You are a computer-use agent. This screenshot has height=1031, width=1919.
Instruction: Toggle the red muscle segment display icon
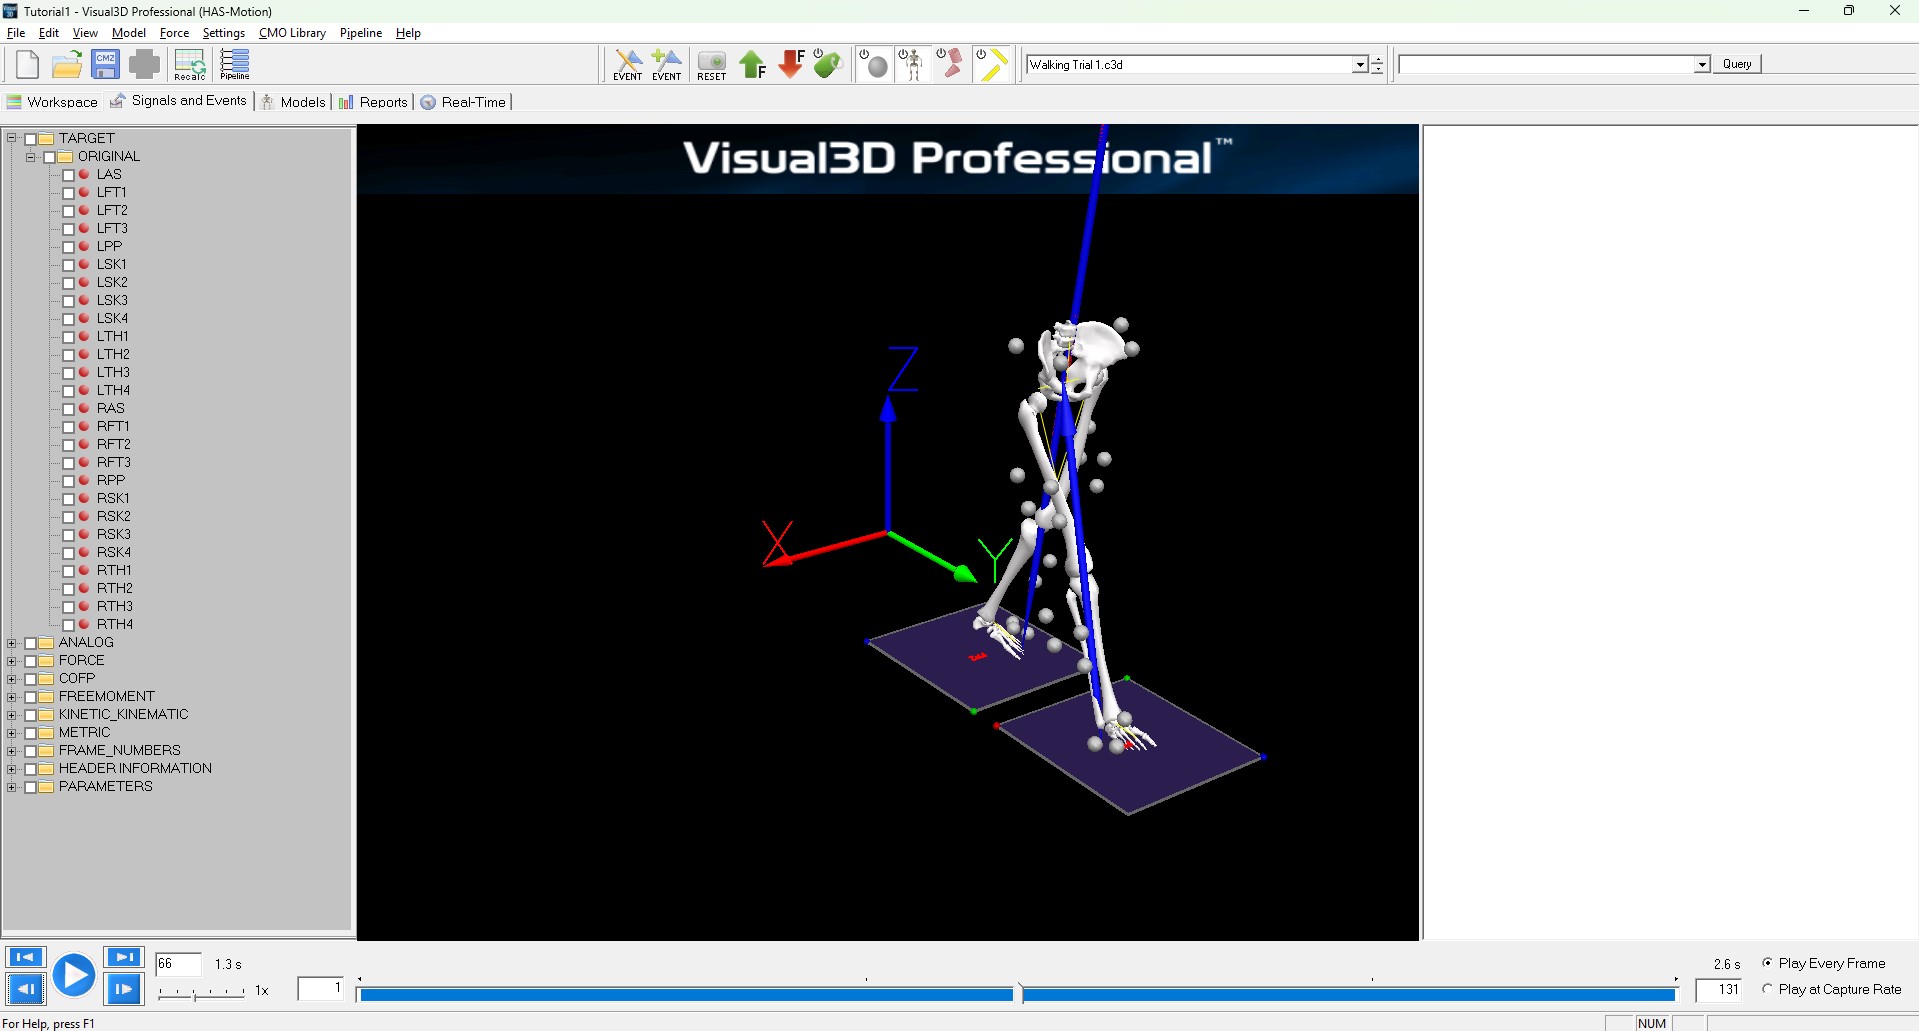pyautogui.click(x=950, y=65)
